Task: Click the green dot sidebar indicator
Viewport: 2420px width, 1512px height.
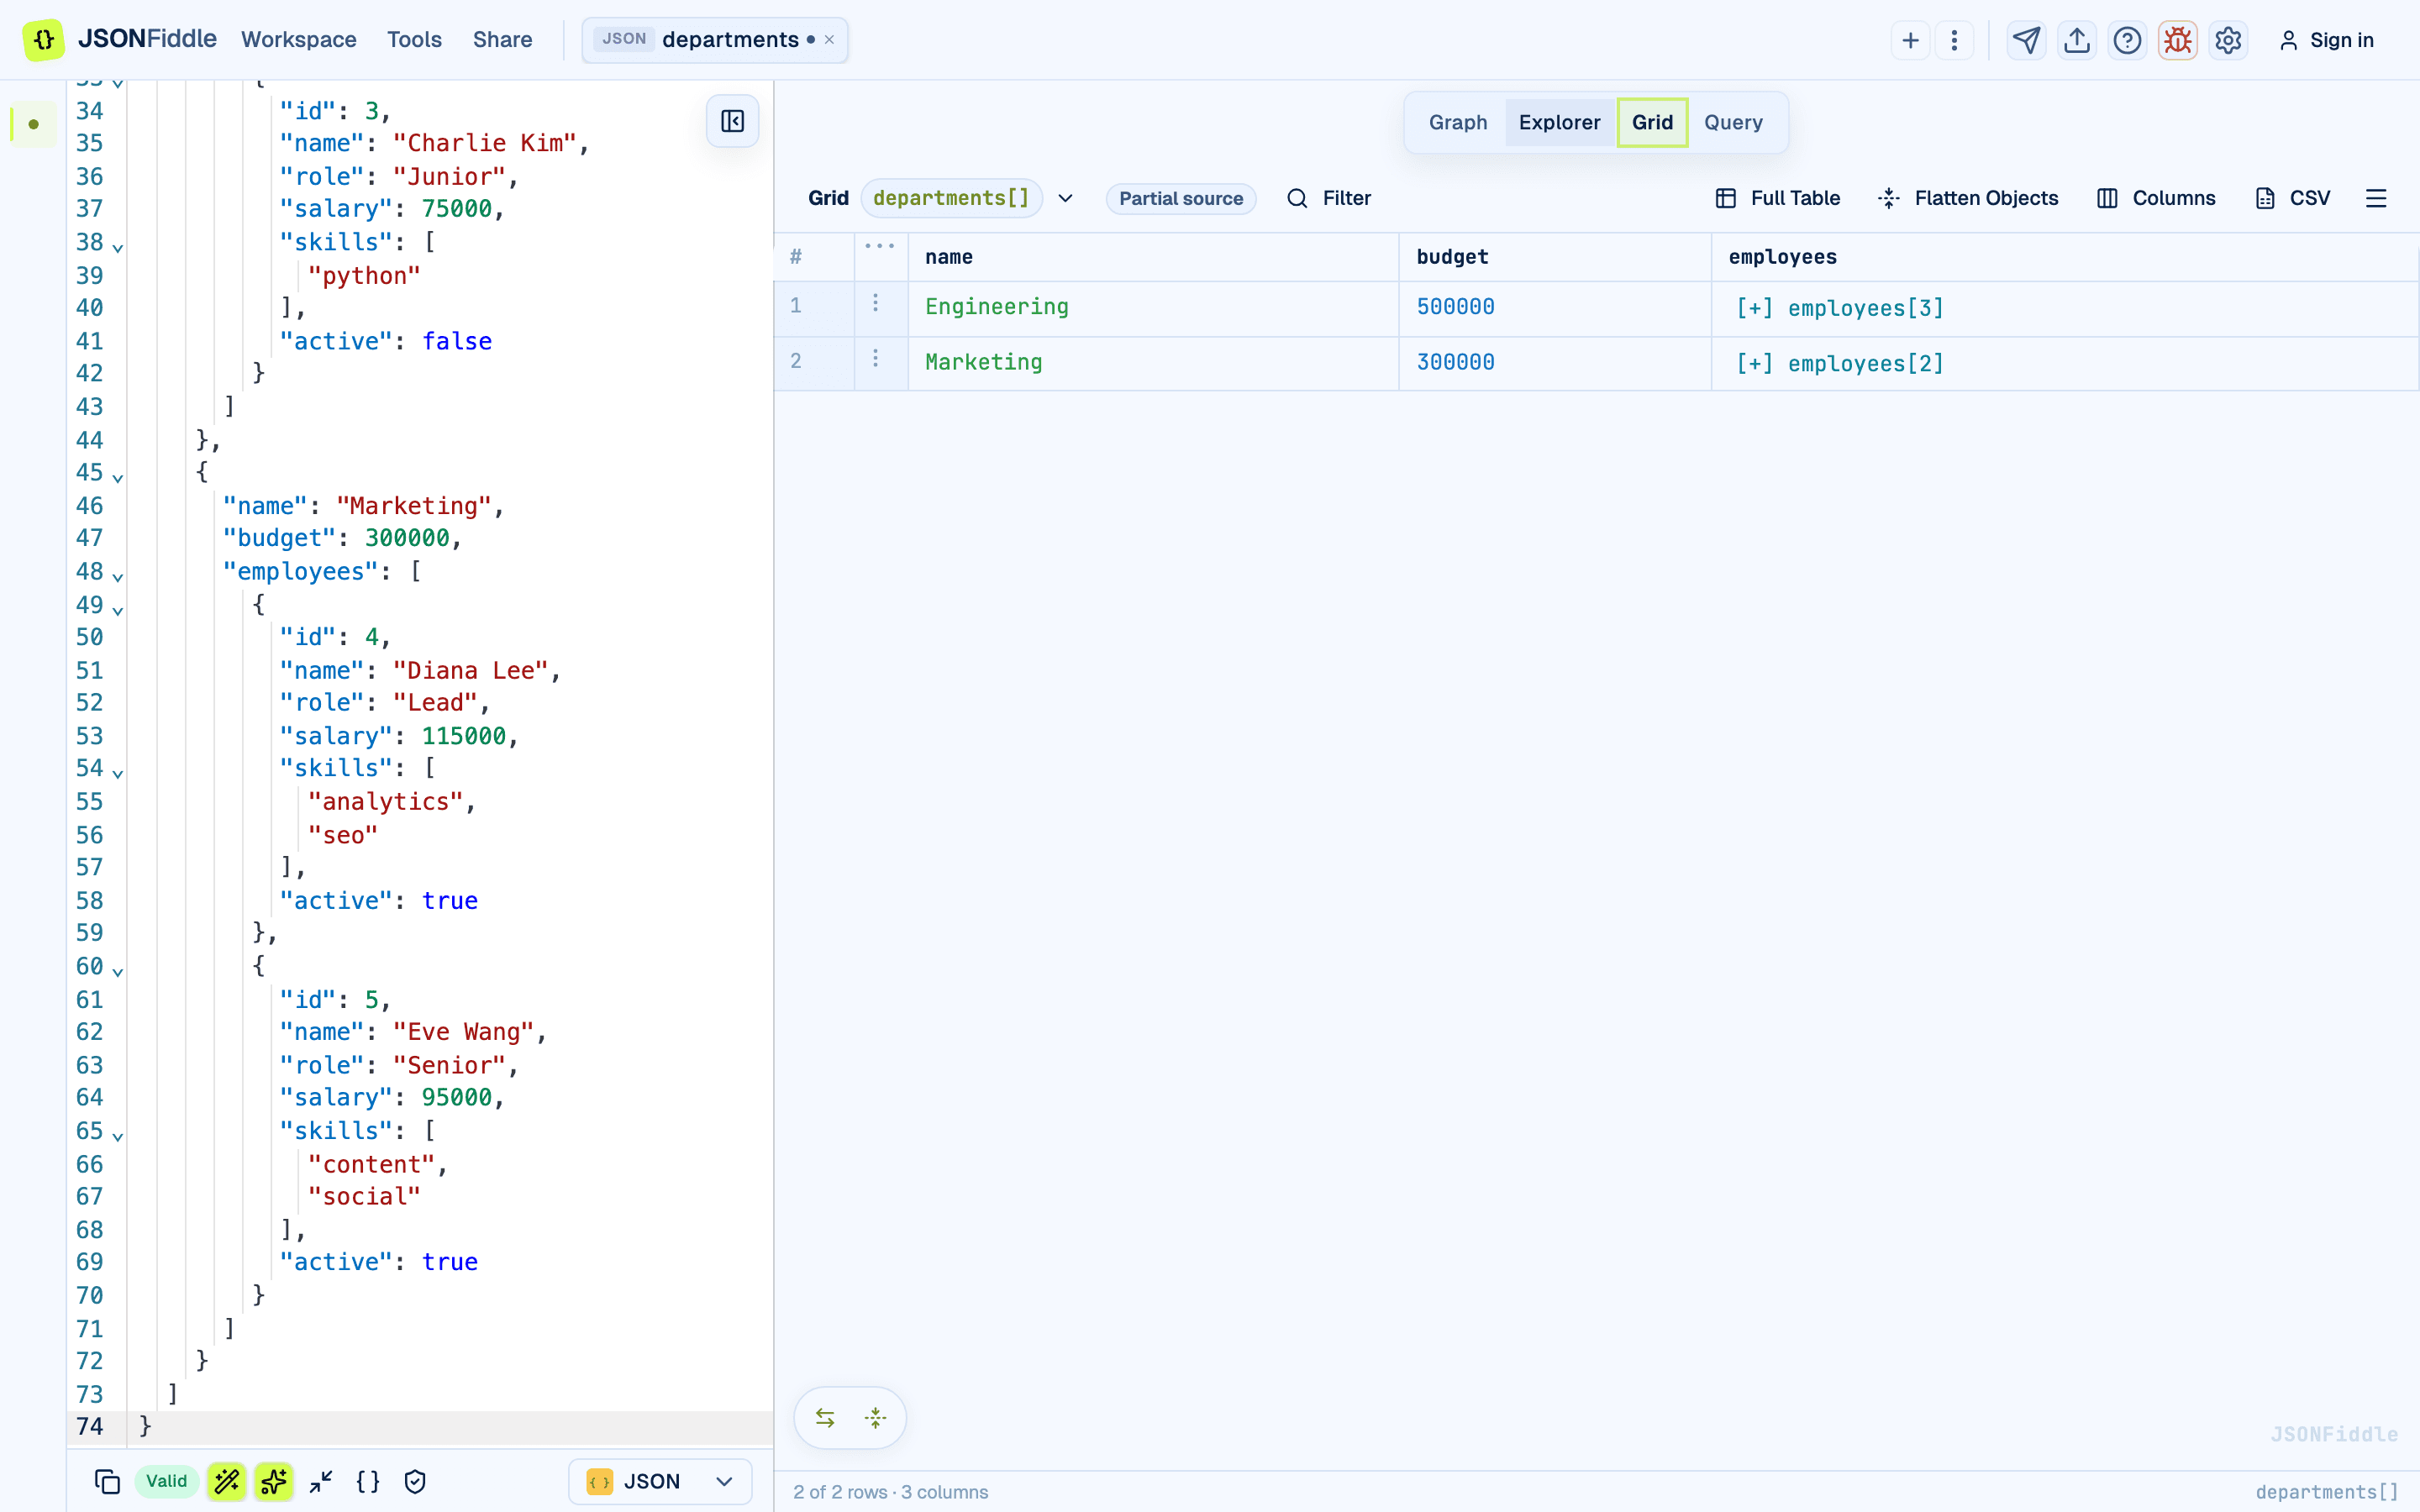Action: coord(33,124)
